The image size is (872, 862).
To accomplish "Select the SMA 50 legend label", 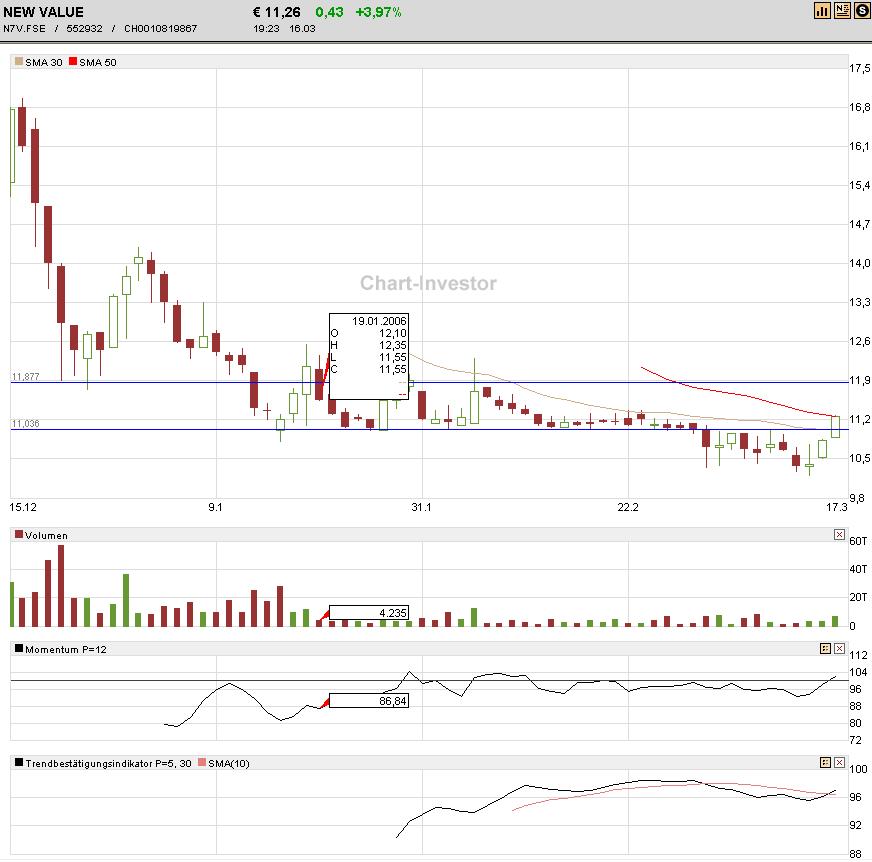I will [97, 62].
